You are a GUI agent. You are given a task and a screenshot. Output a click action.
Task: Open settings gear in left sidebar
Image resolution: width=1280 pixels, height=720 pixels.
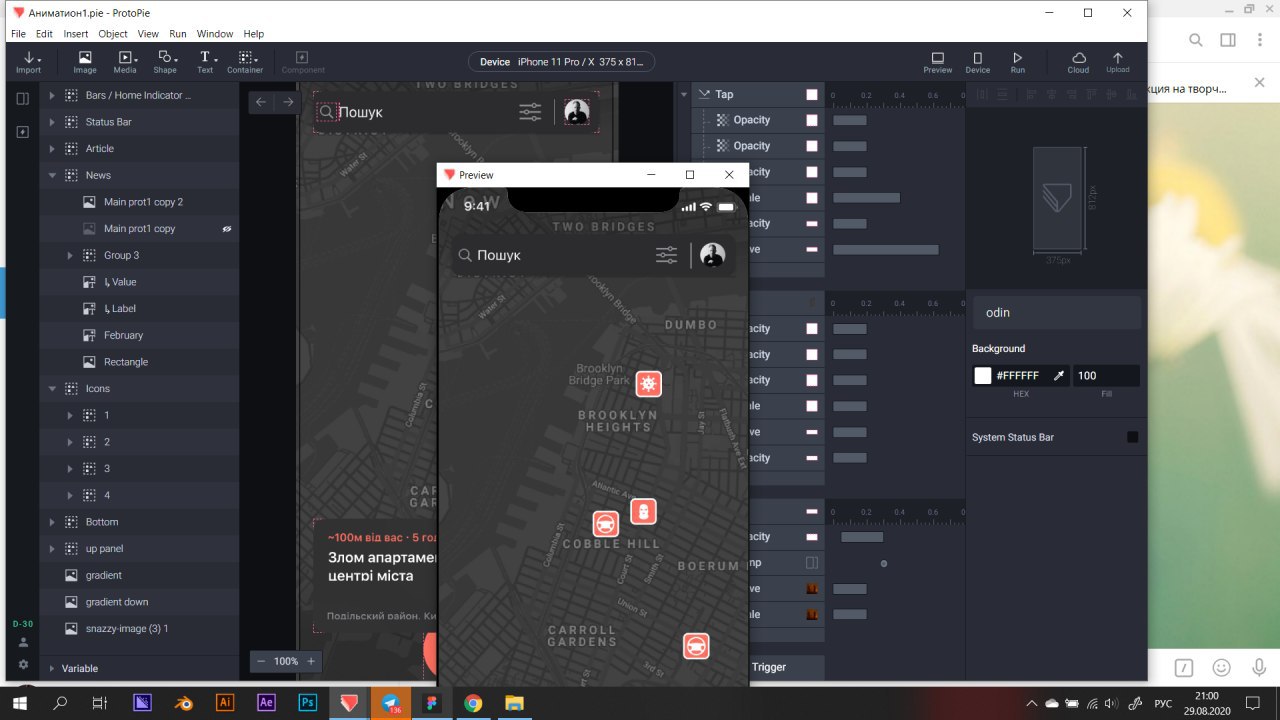23,665
